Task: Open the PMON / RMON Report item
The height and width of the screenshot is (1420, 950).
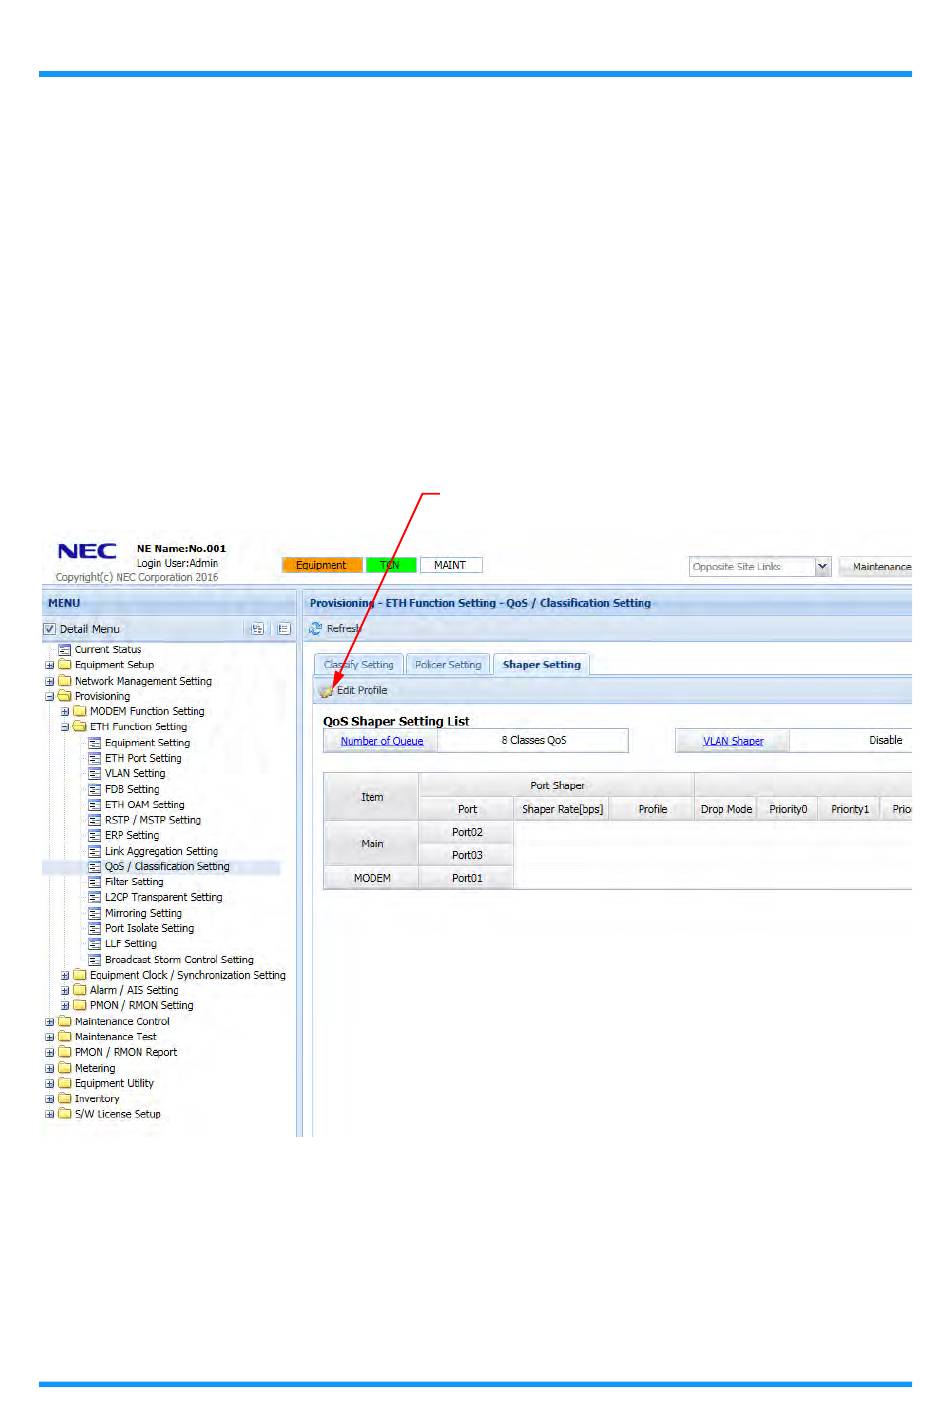Action: point(126,1052)
